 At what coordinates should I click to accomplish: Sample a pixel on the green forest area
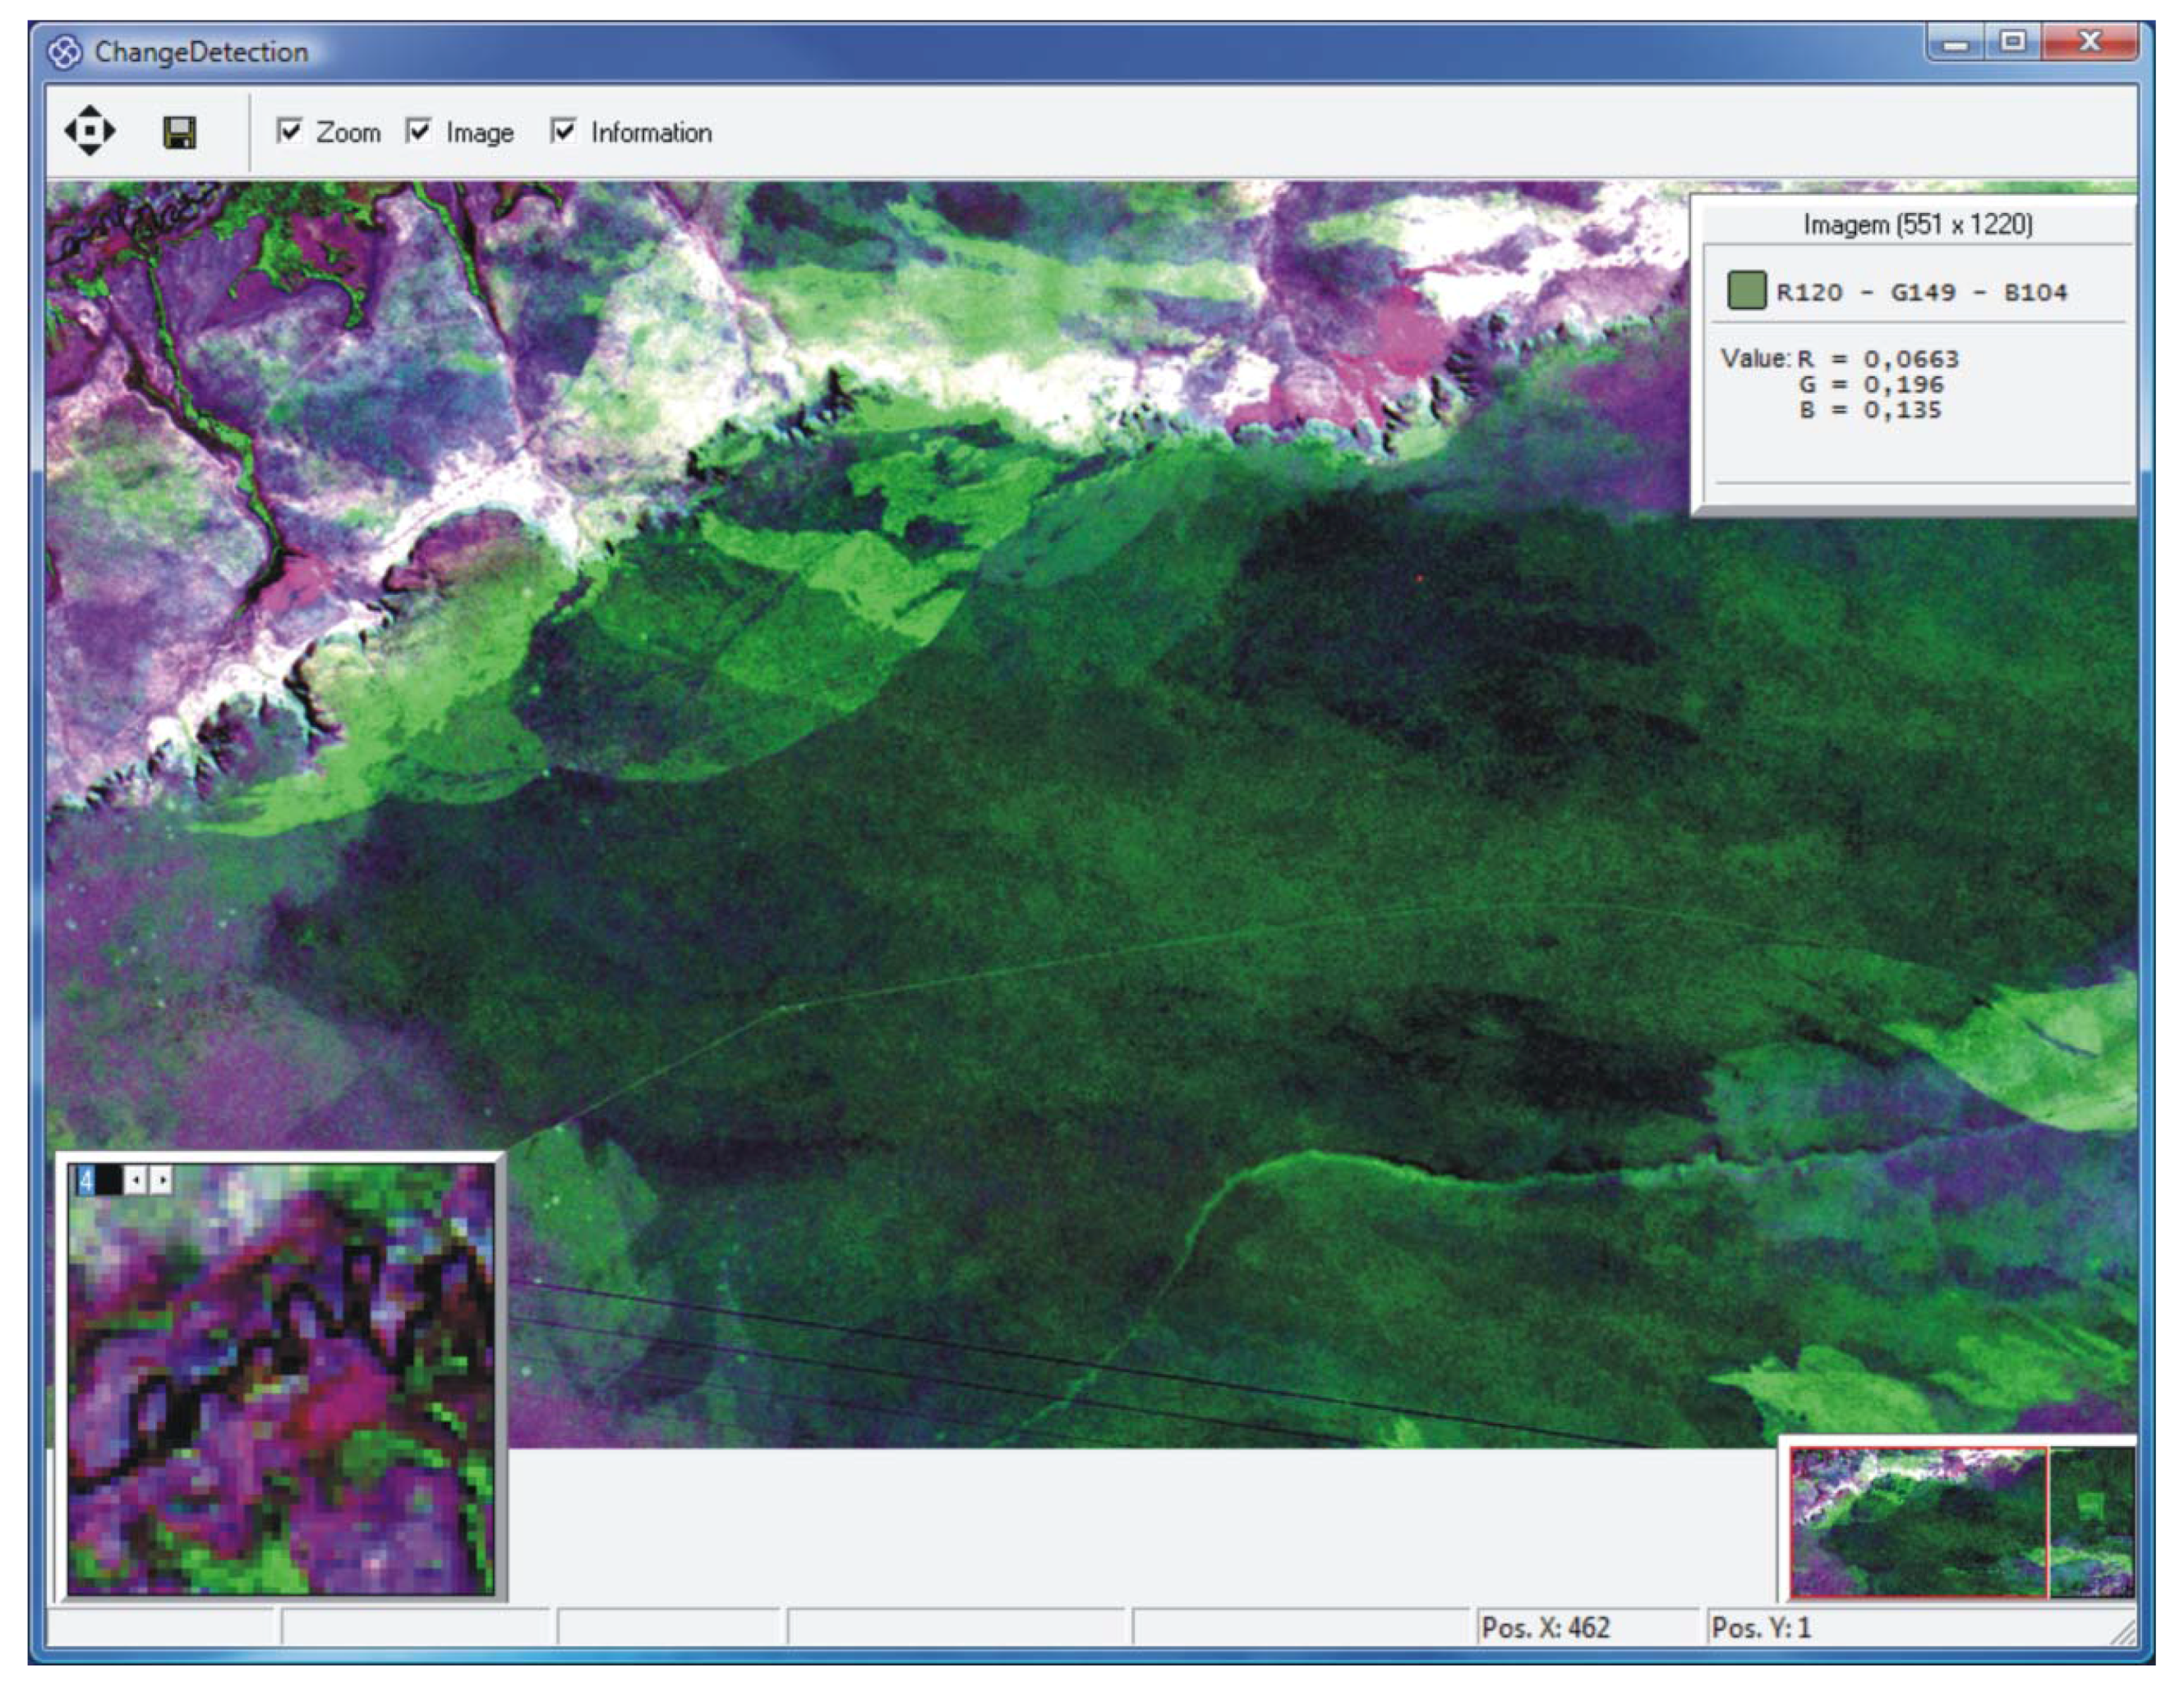tap(1200, 900)
